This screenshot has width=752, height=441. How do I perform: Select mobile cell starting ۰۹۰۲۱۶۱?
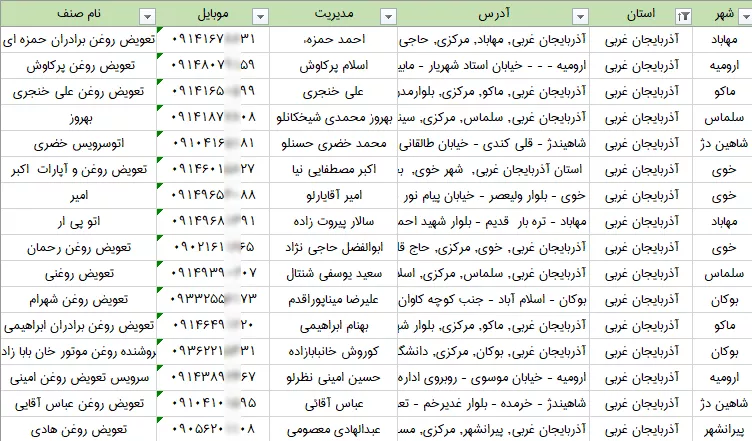213,247
